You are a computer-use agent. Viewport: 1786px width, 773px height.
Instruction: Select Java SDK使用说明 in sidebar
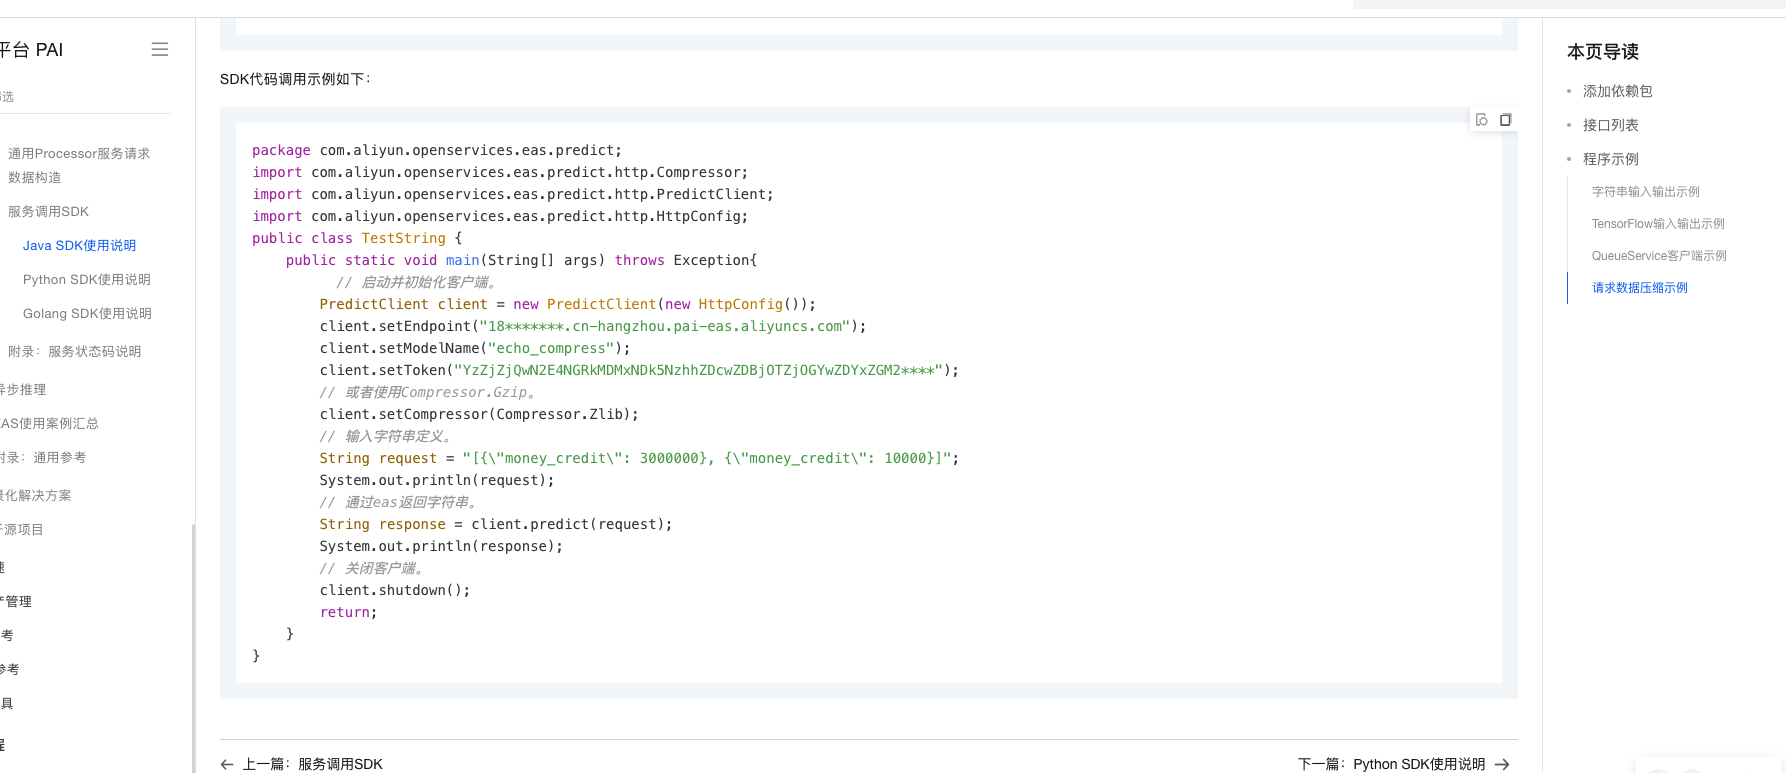click(79, 245)
